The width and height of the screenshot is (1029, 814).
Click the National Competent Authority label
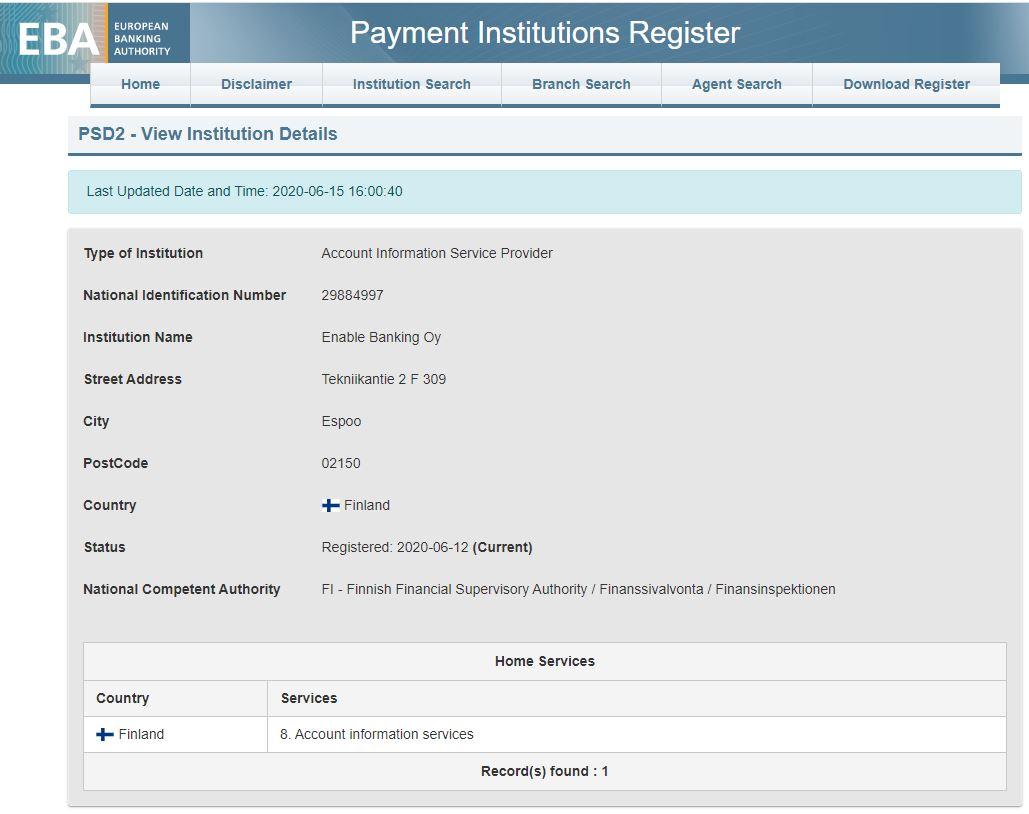click(x=182, y=589)
